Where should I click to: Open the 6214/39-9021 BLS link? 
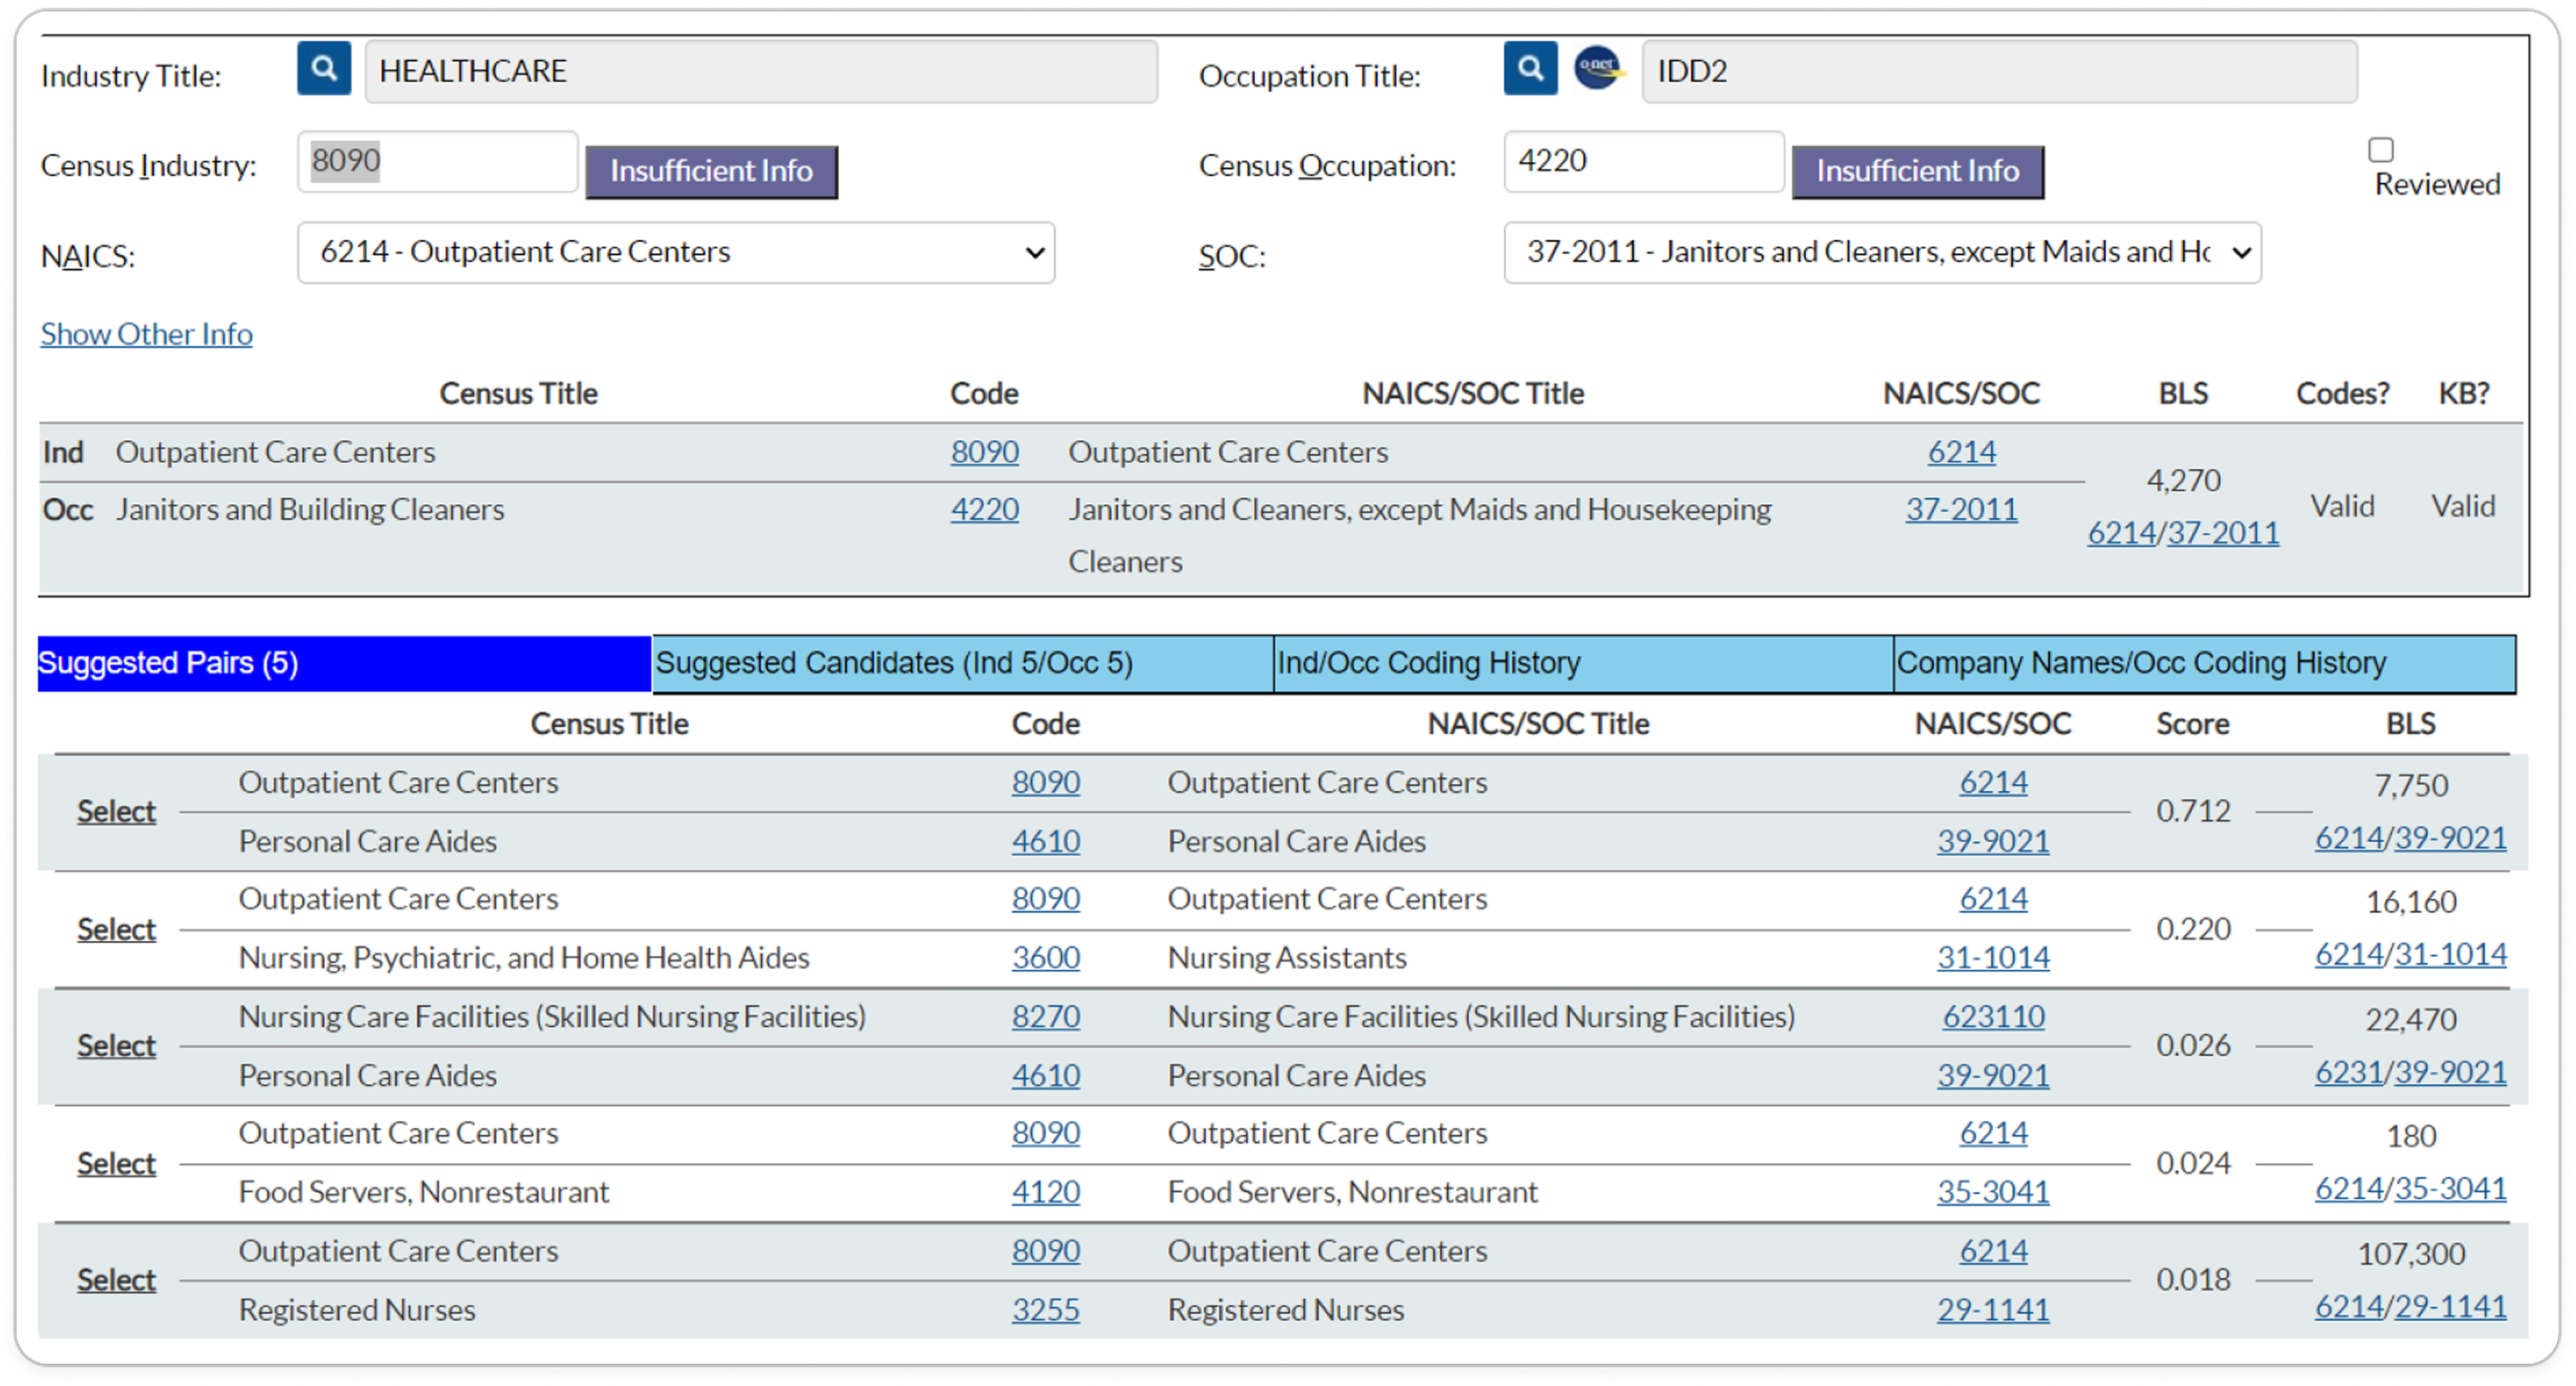[x=2410, y=838]
